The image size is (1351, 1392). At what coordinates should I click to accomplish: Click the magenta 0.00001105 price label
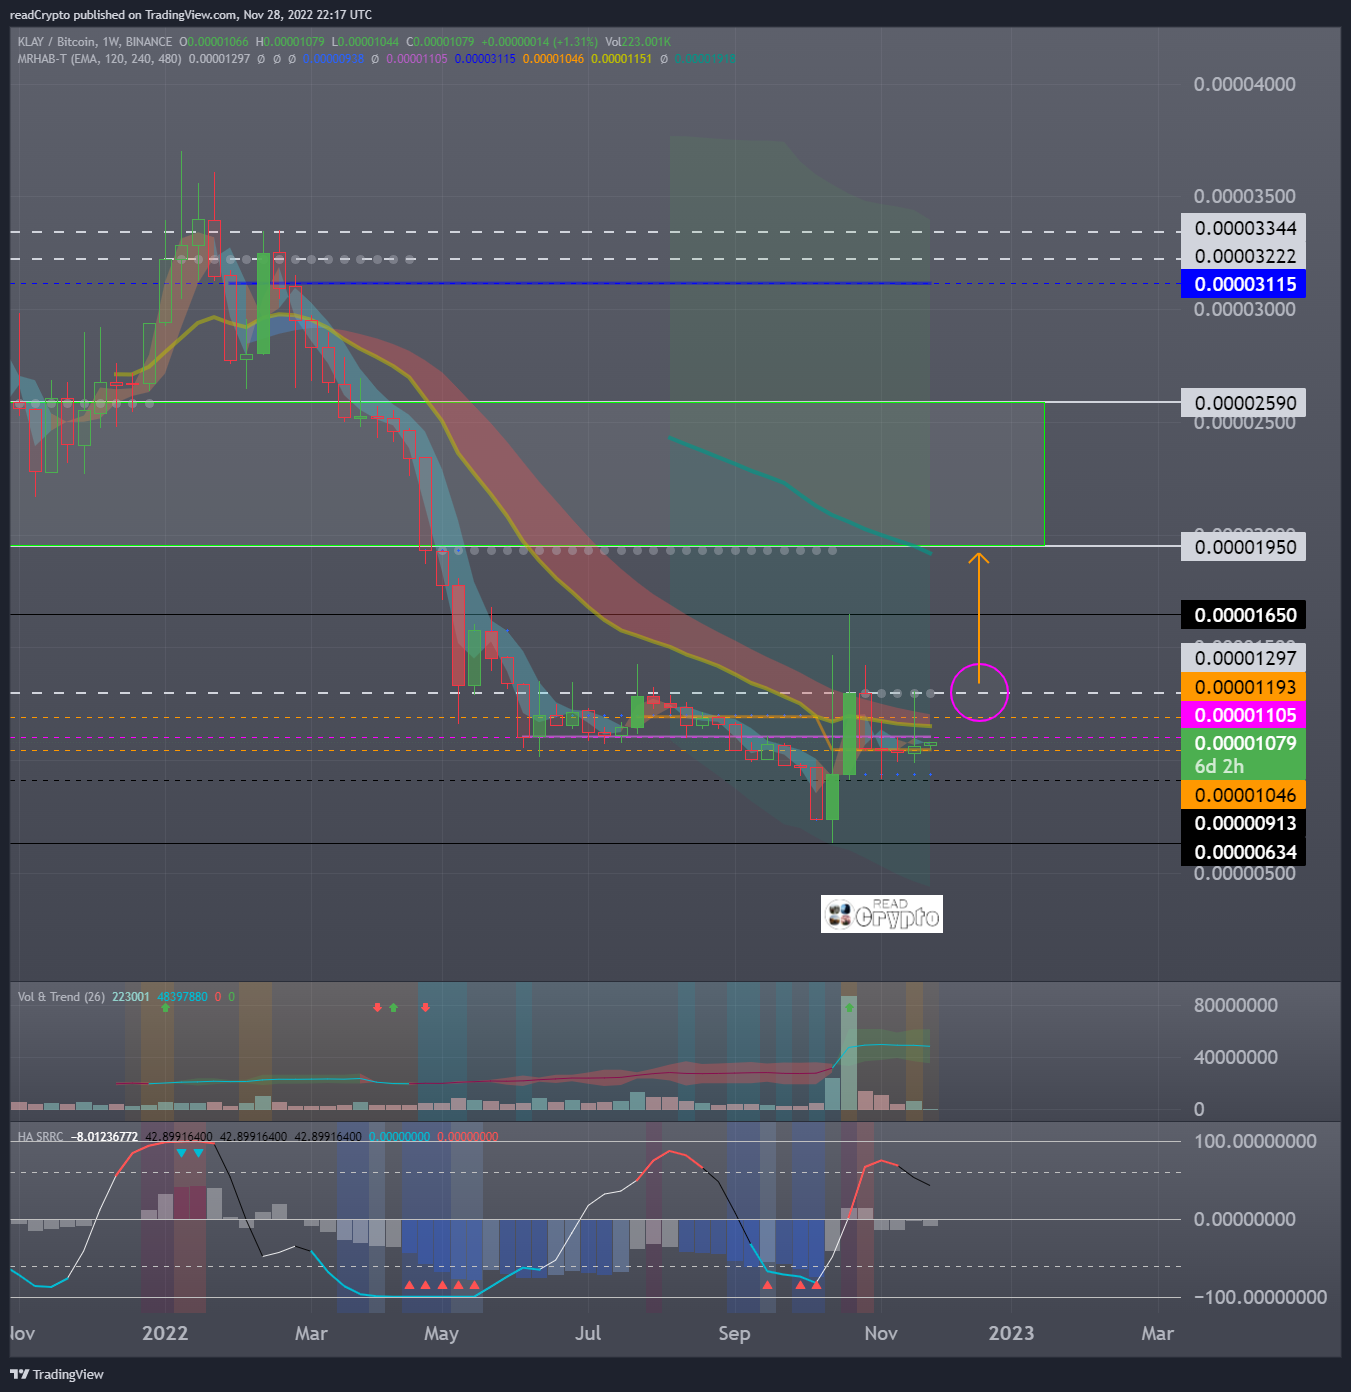coord(1244,715)
